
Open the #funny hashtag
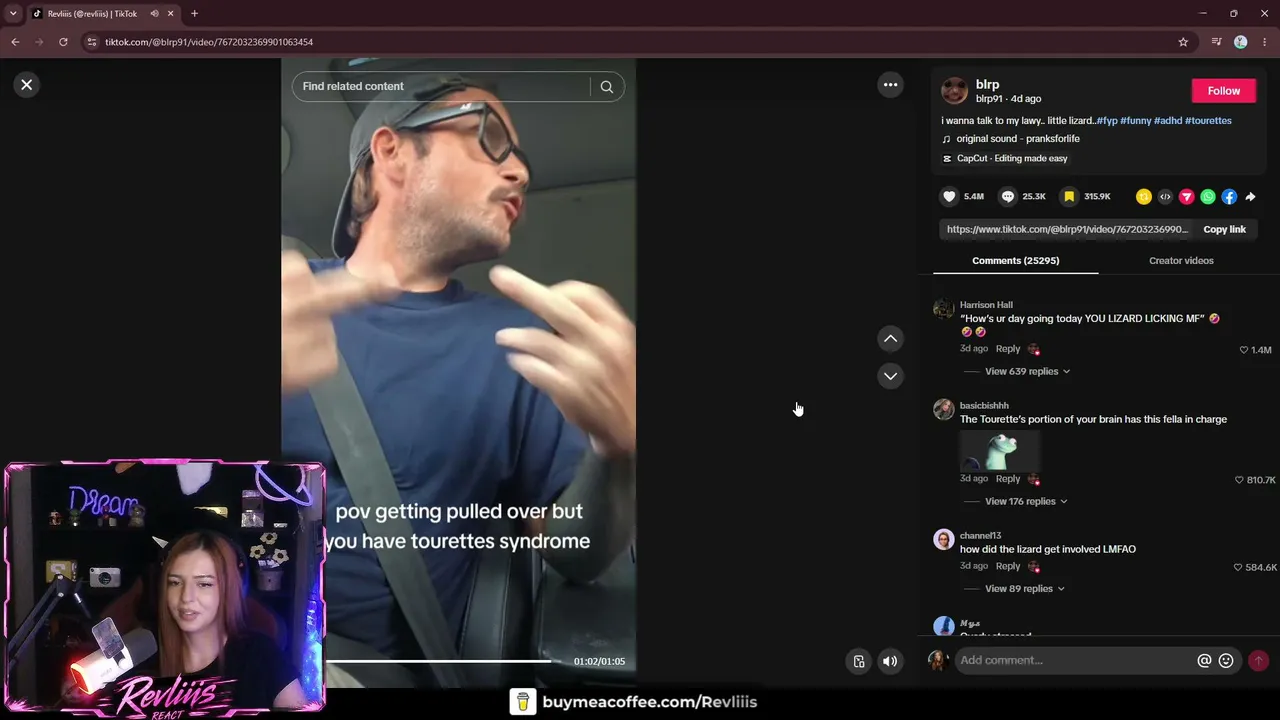(x=1136, y=121)
